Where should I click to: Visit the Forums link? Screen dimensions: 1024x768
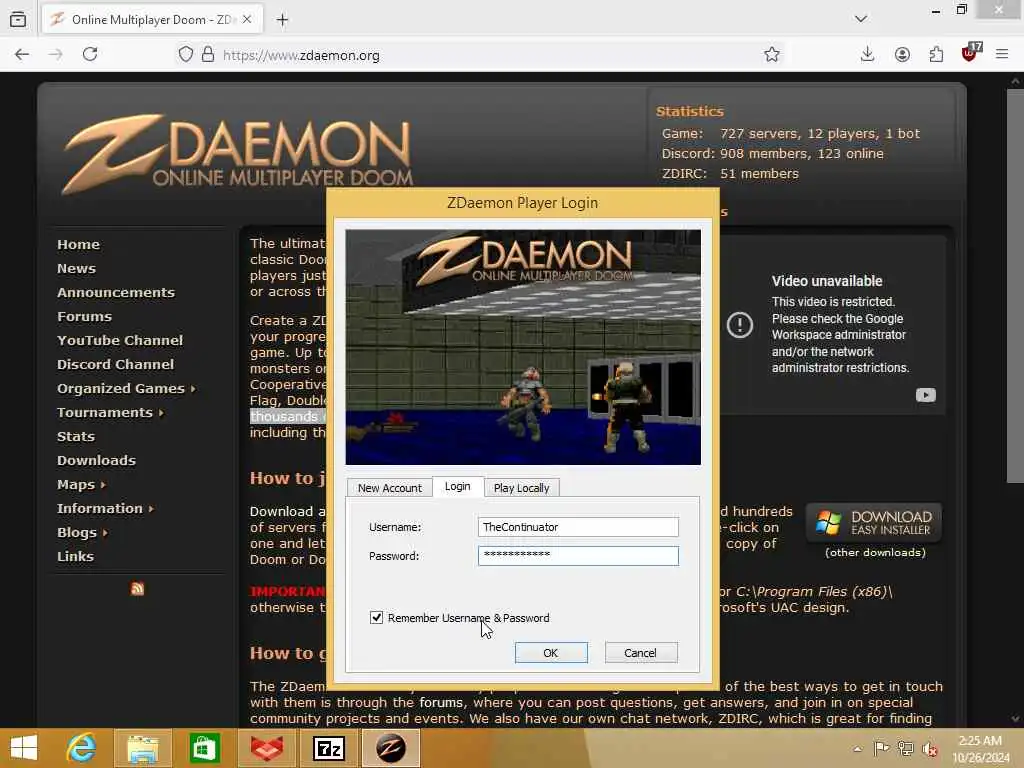(84, 317)
